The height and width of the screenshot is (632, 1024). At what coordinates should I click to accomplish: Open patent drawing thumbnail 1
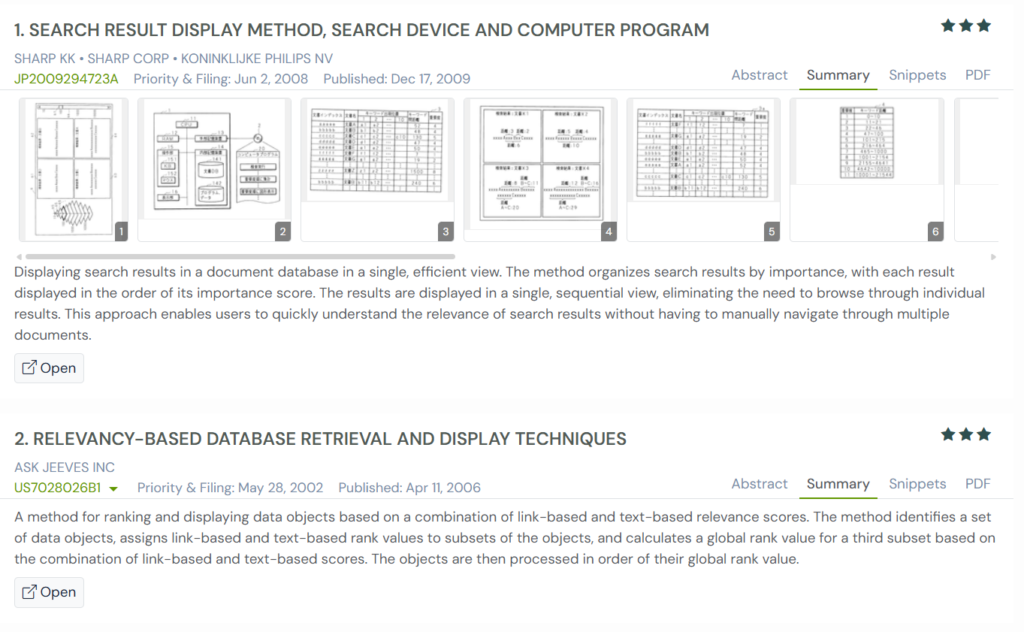[74, 169]
